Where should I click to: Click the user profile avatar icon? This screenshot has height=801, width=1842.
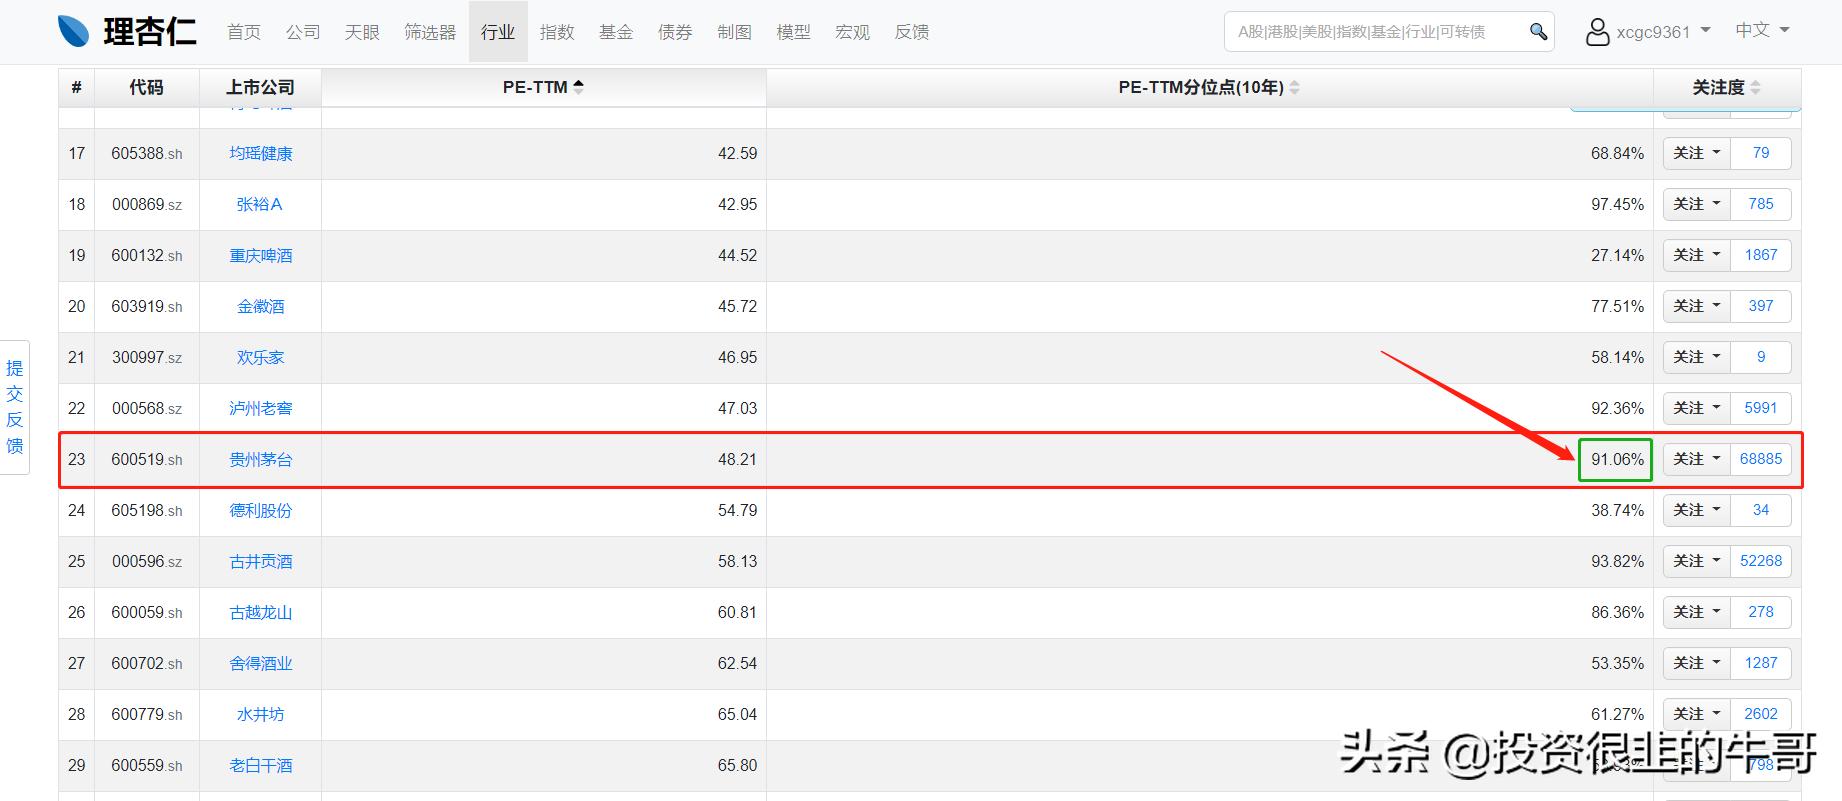1597,32
